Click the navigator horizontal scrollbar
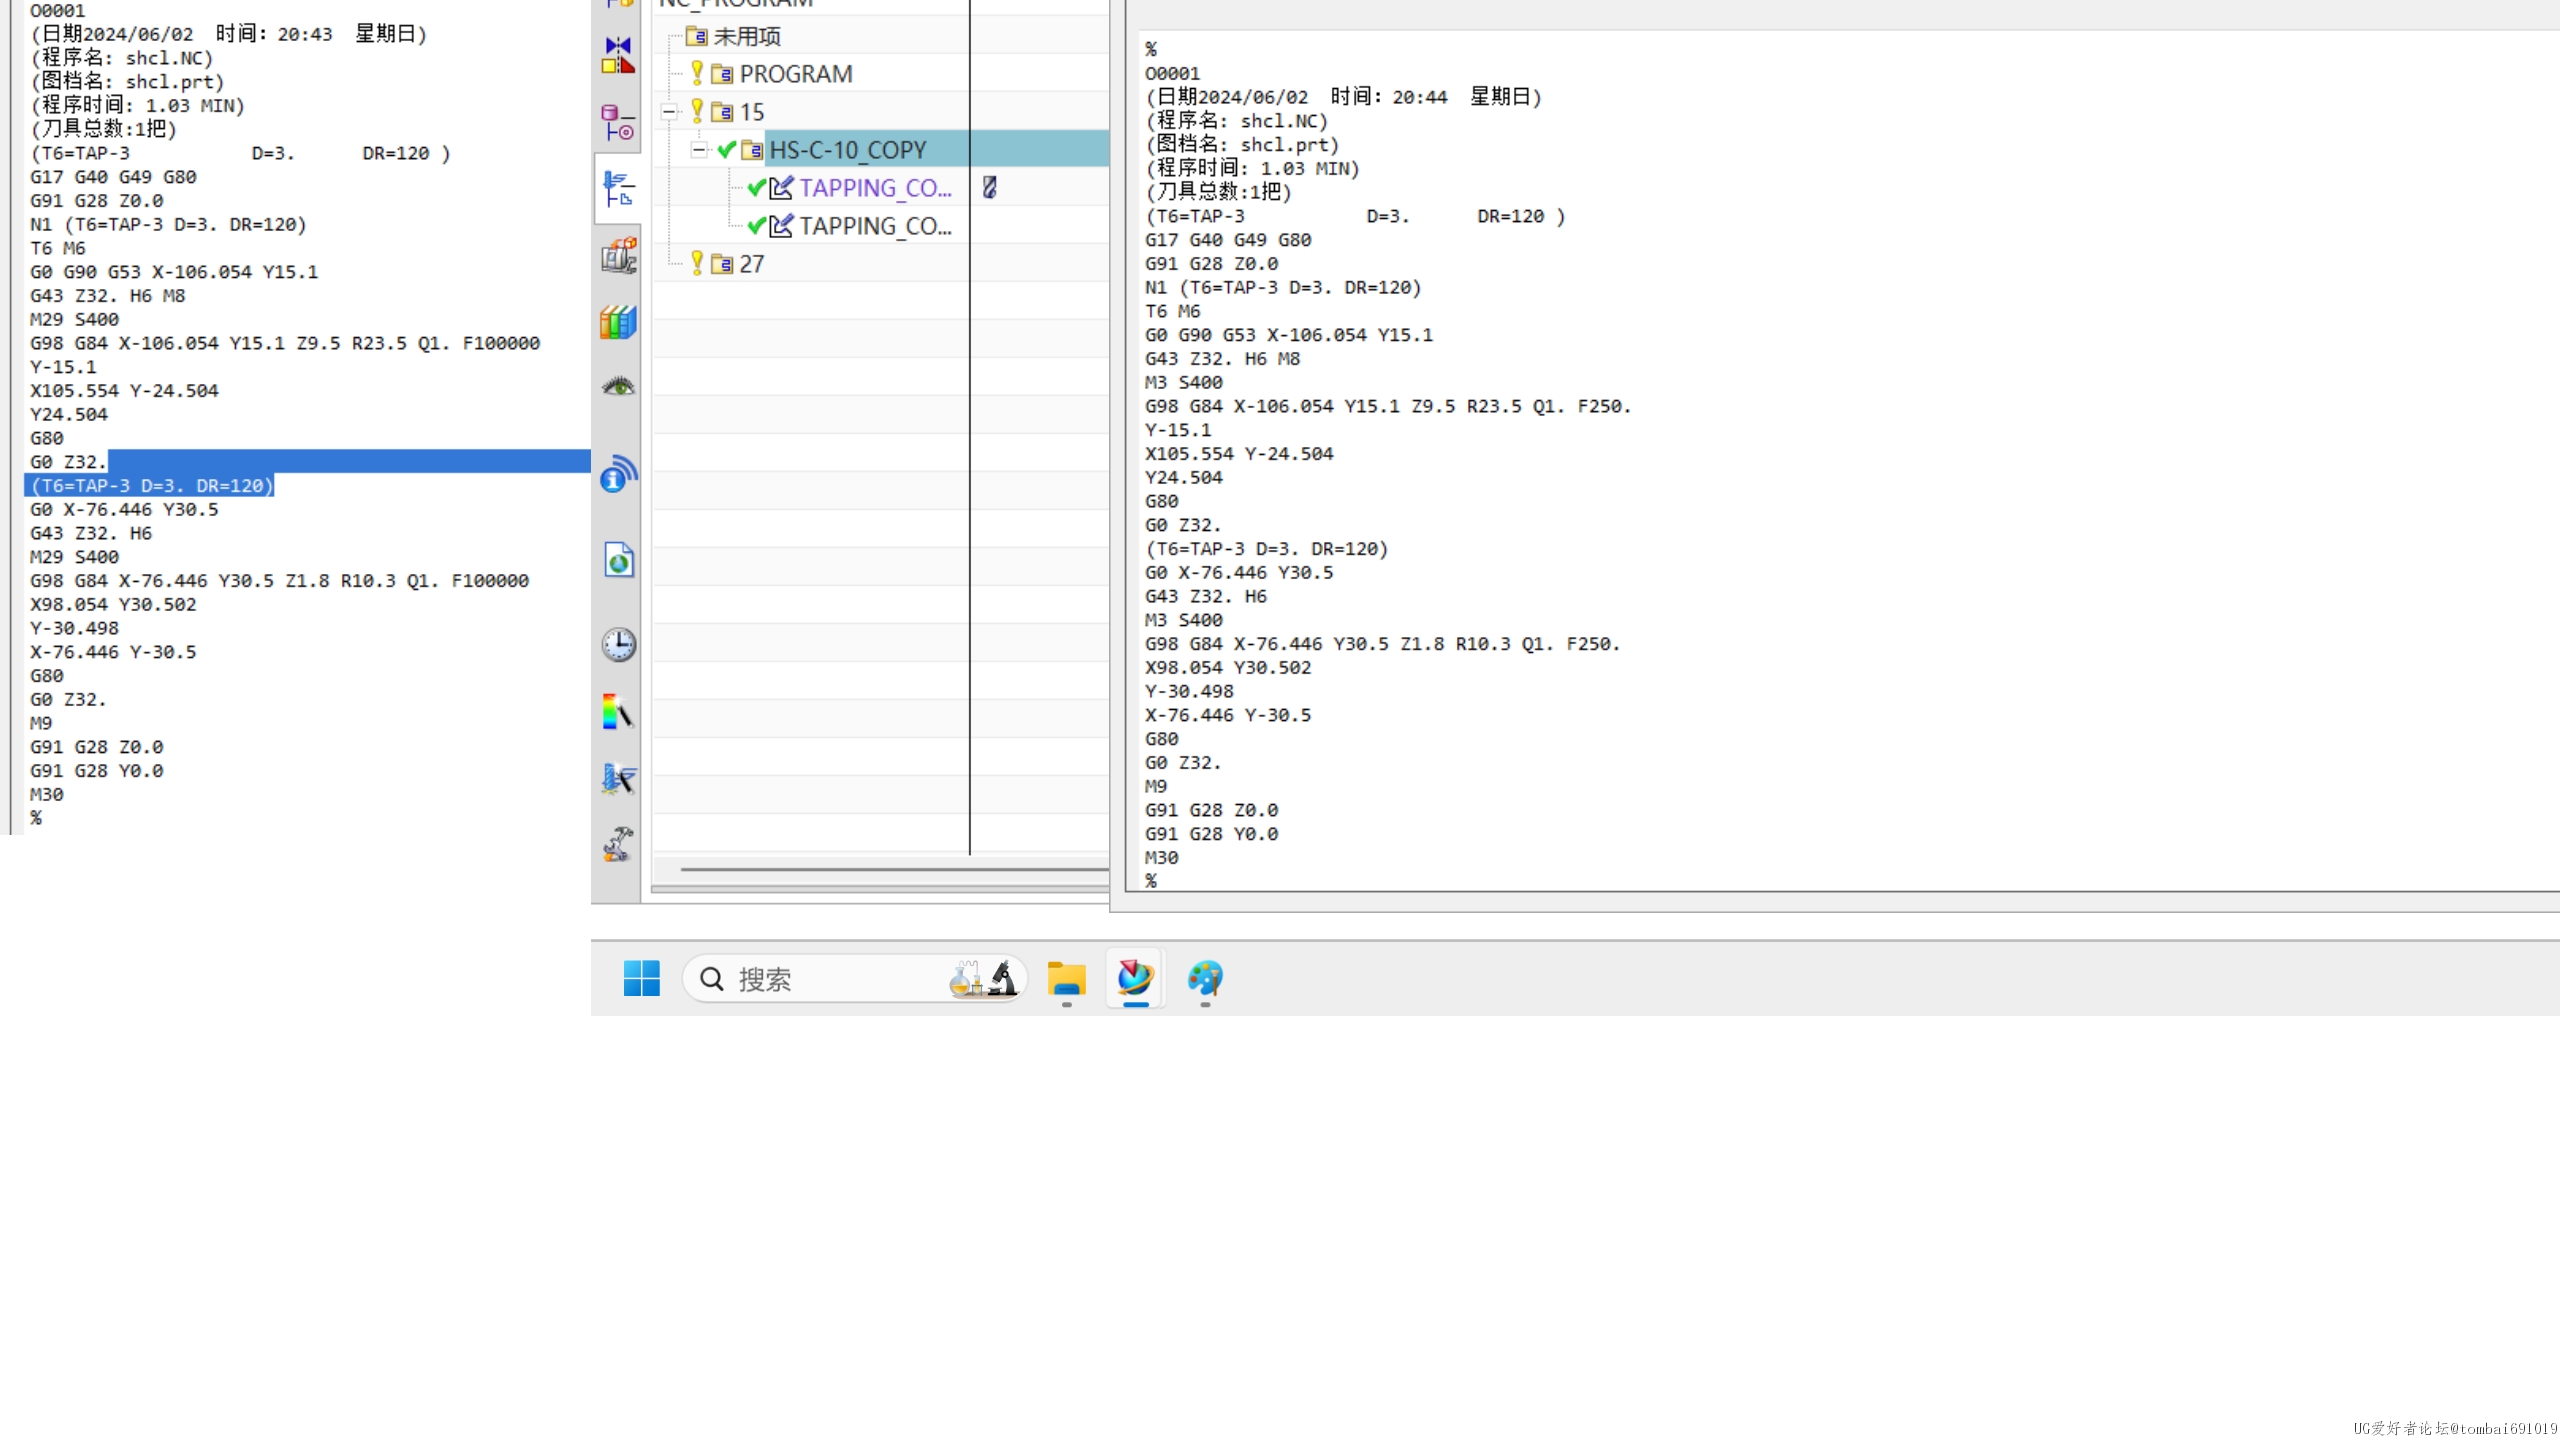 (894, 869)
